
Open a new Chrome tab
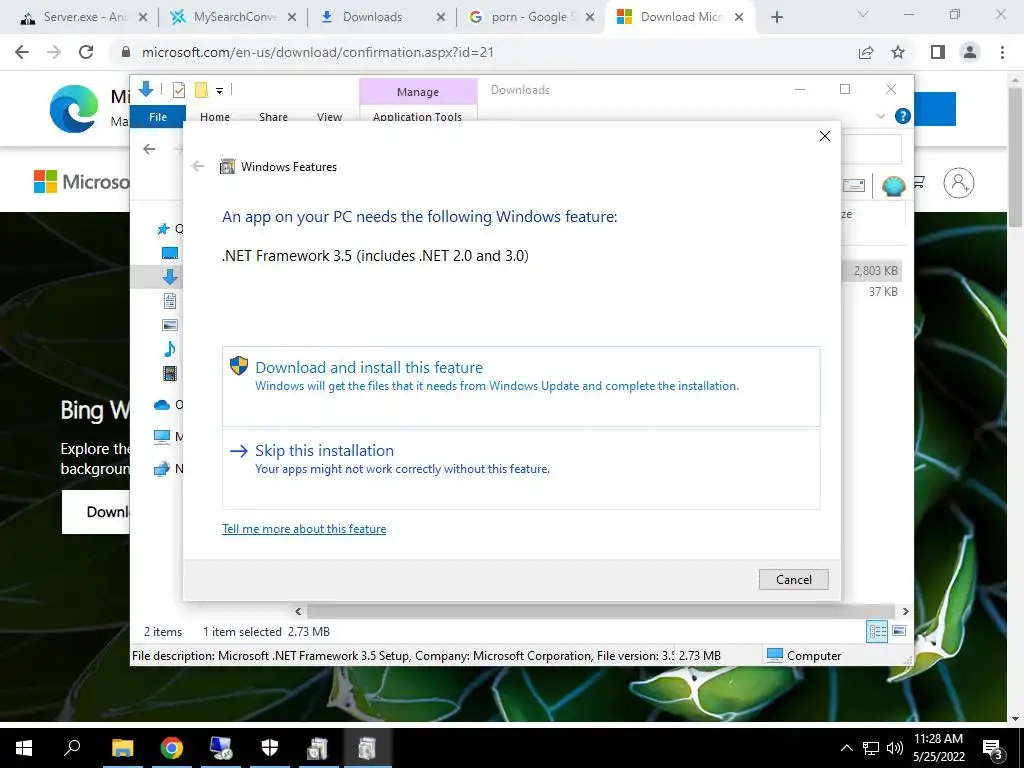click(x=776, y=18)
